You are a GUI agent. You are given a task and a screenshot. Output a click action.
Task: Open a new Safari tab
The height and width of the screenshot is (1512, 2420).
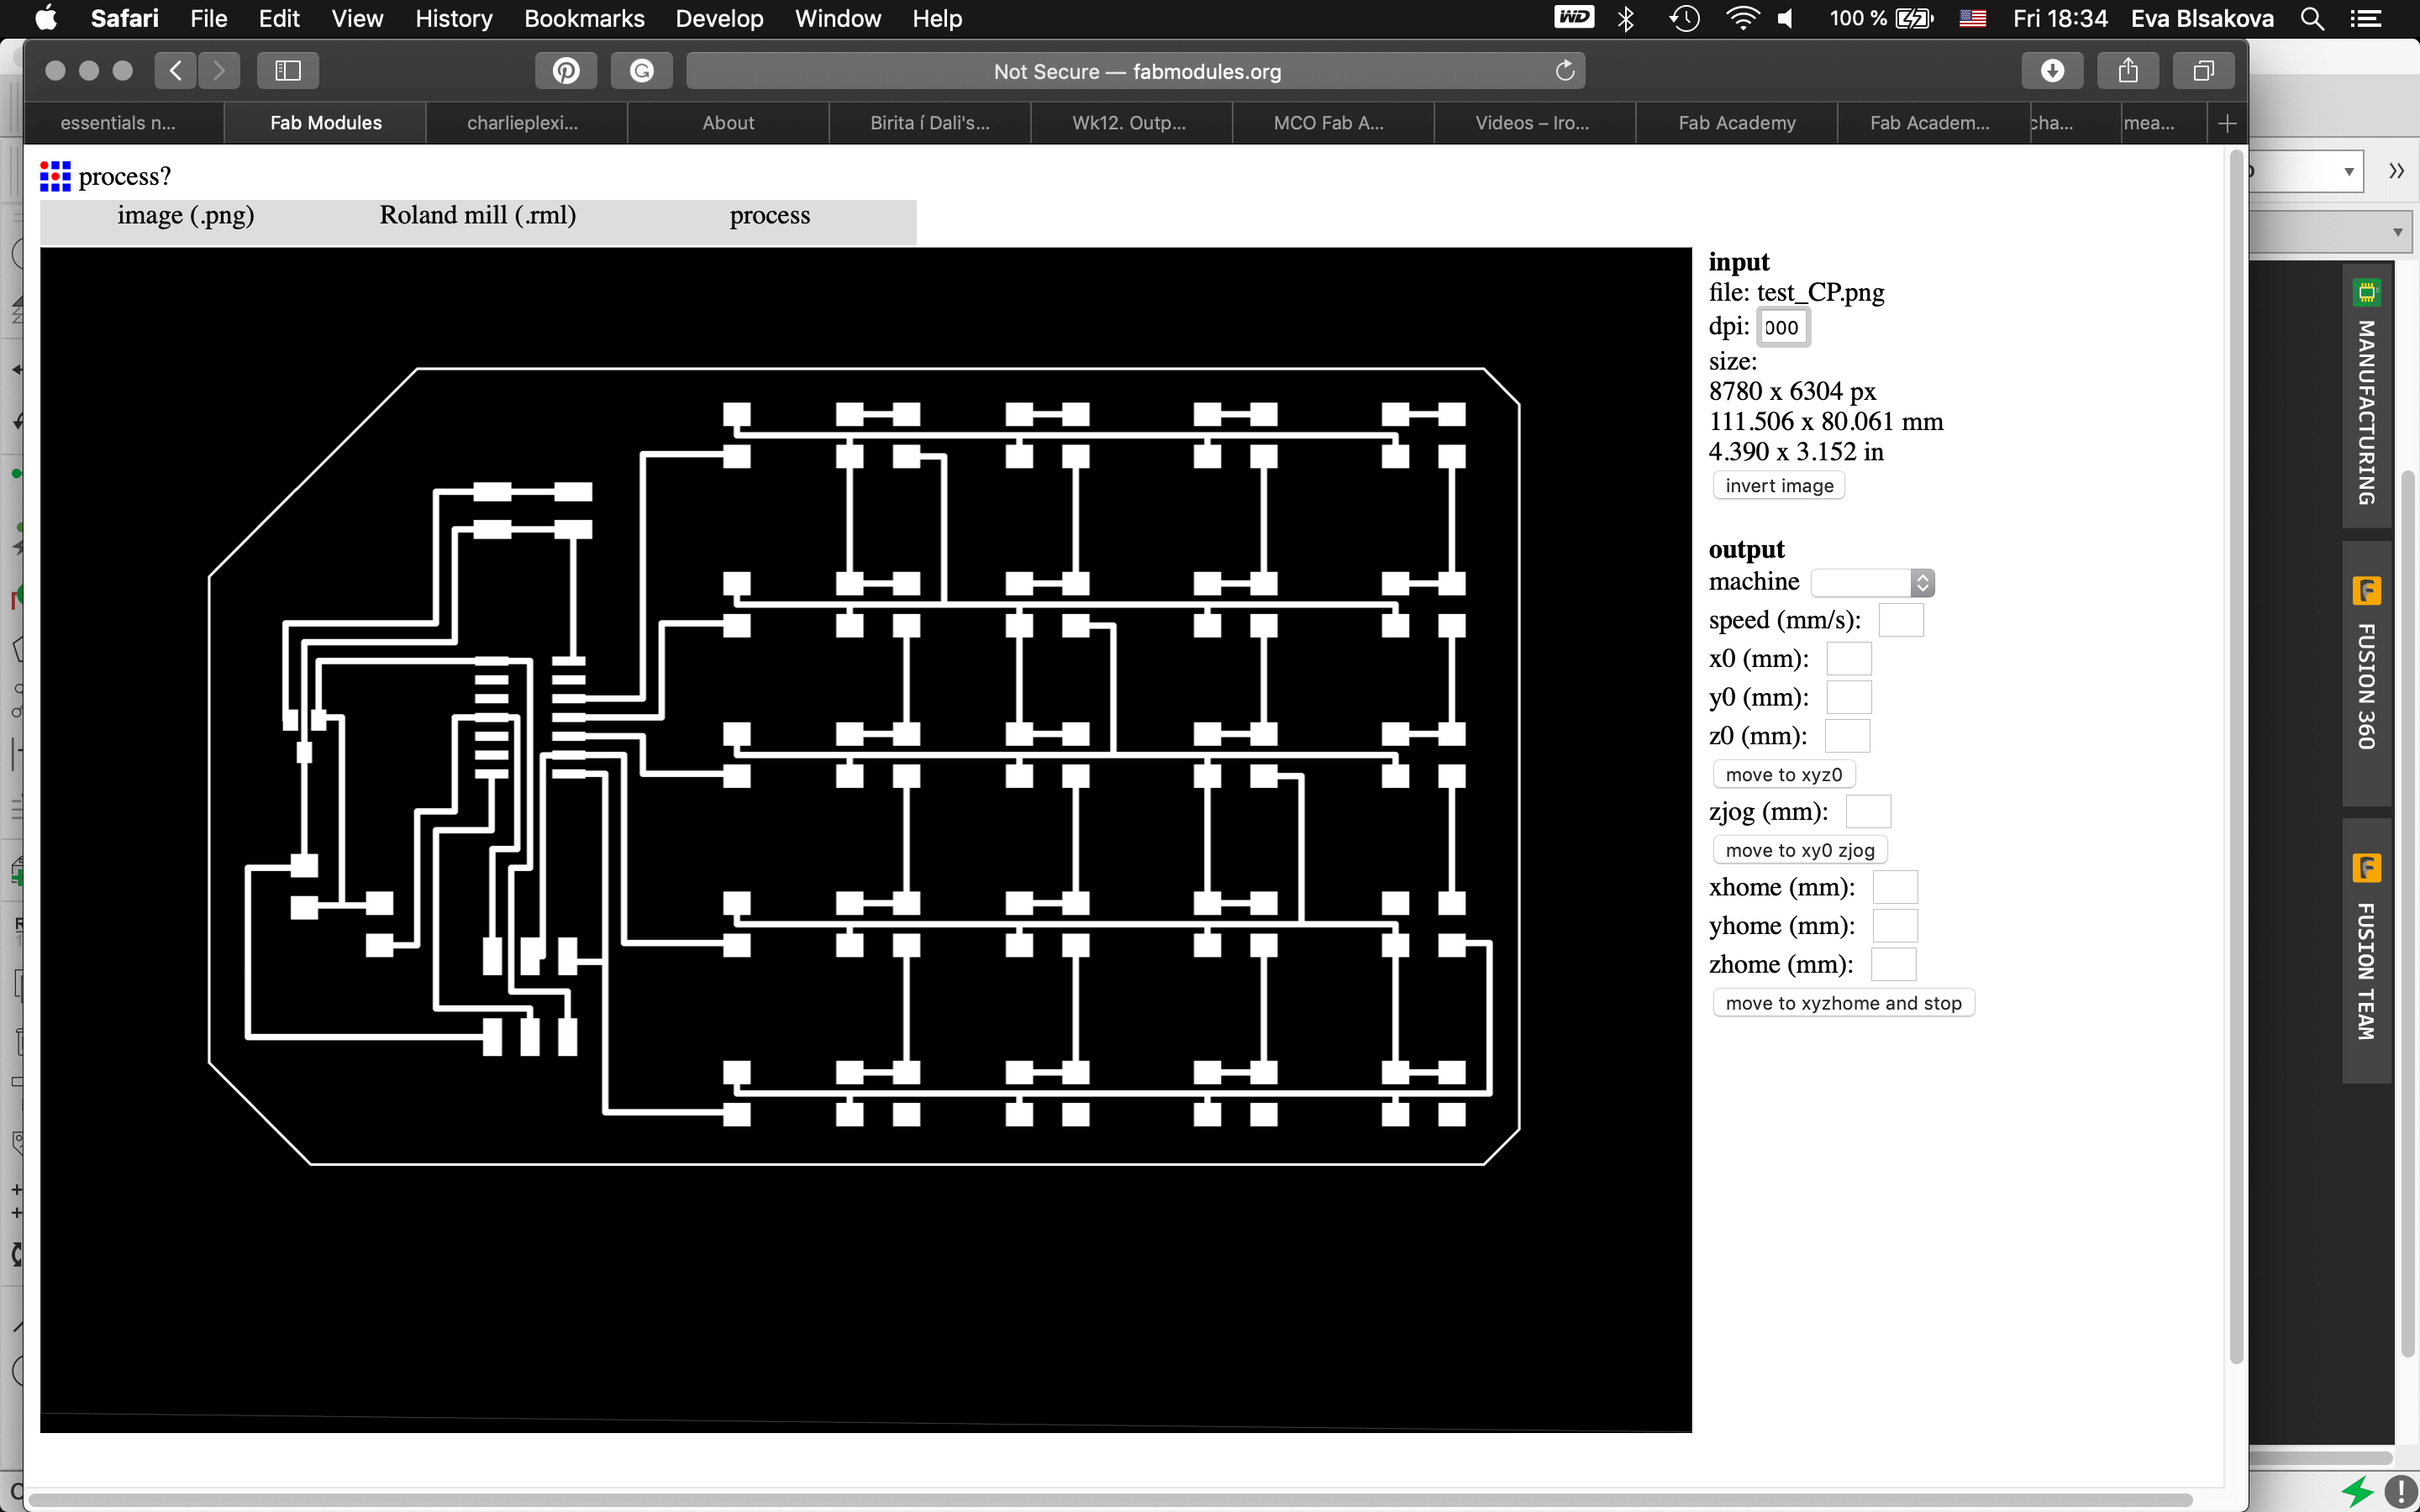[2227, 123]
